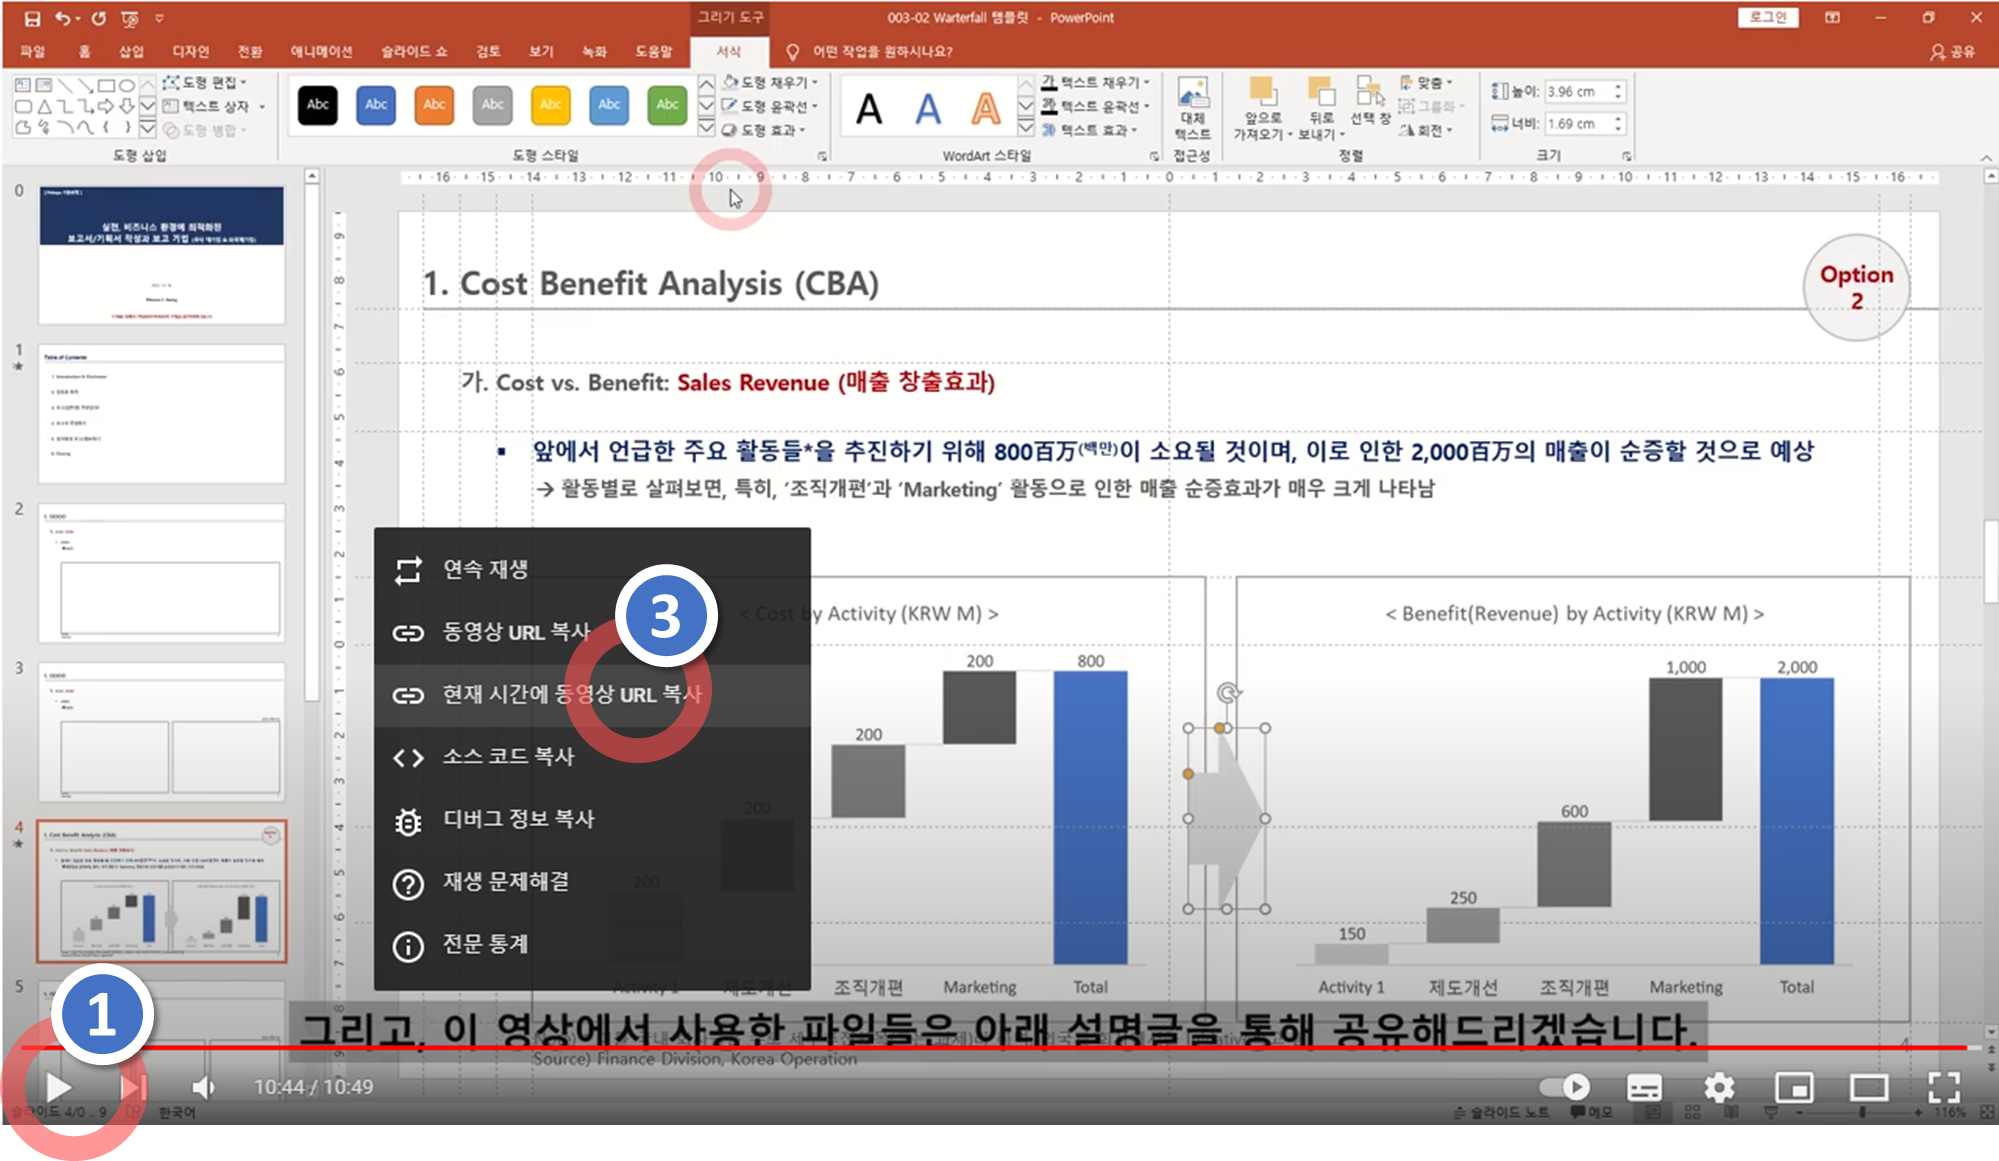Skip to the next video
The height and width of the screenshot is (1161, 1999).
(x=133, y=1087)
